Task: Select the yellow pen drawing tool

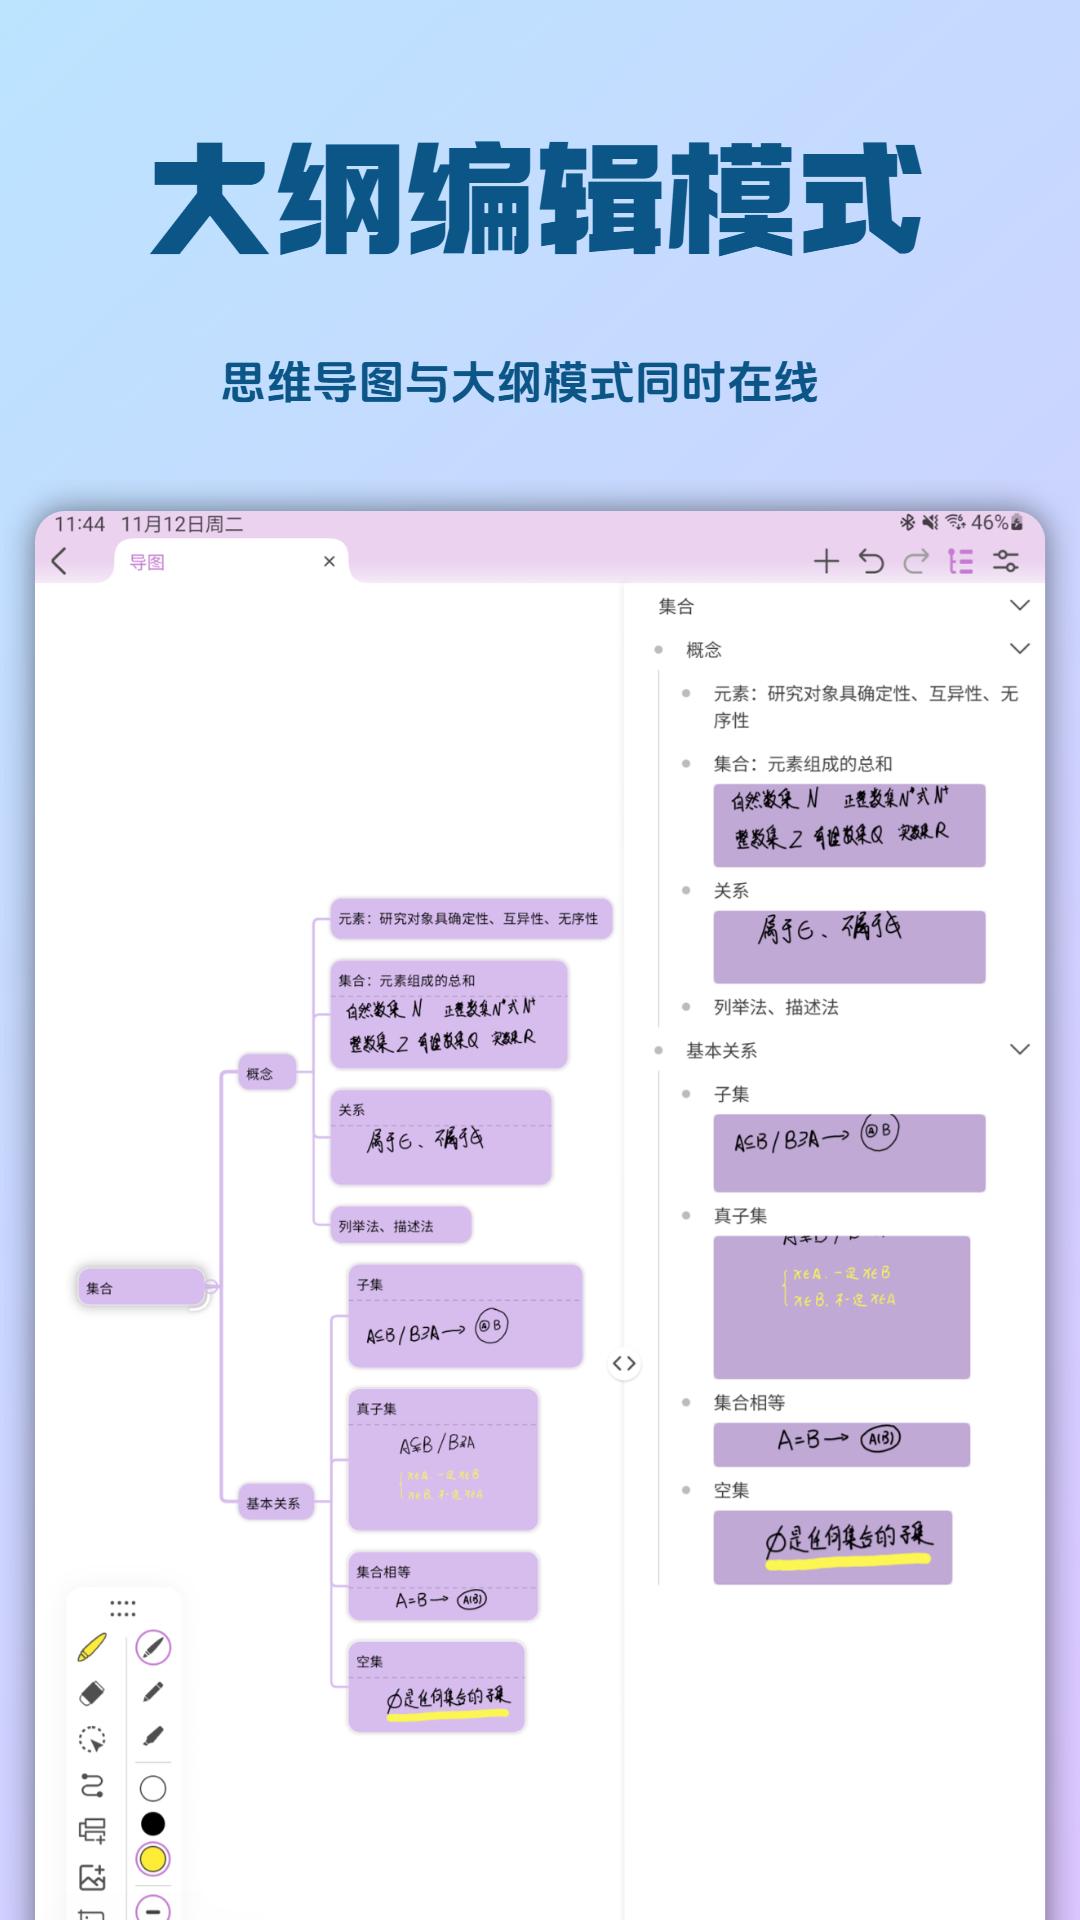Action: [x=92, y=1647]
